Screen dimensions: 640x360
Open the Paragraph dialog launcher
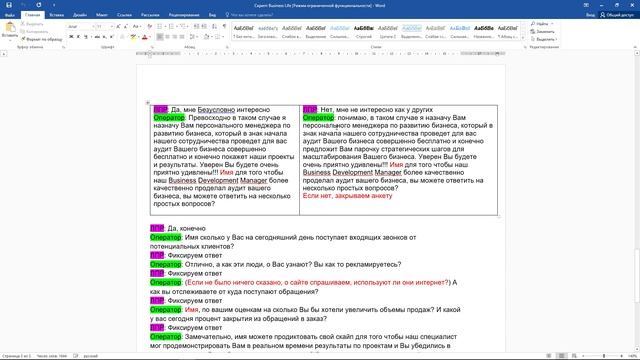227,47
